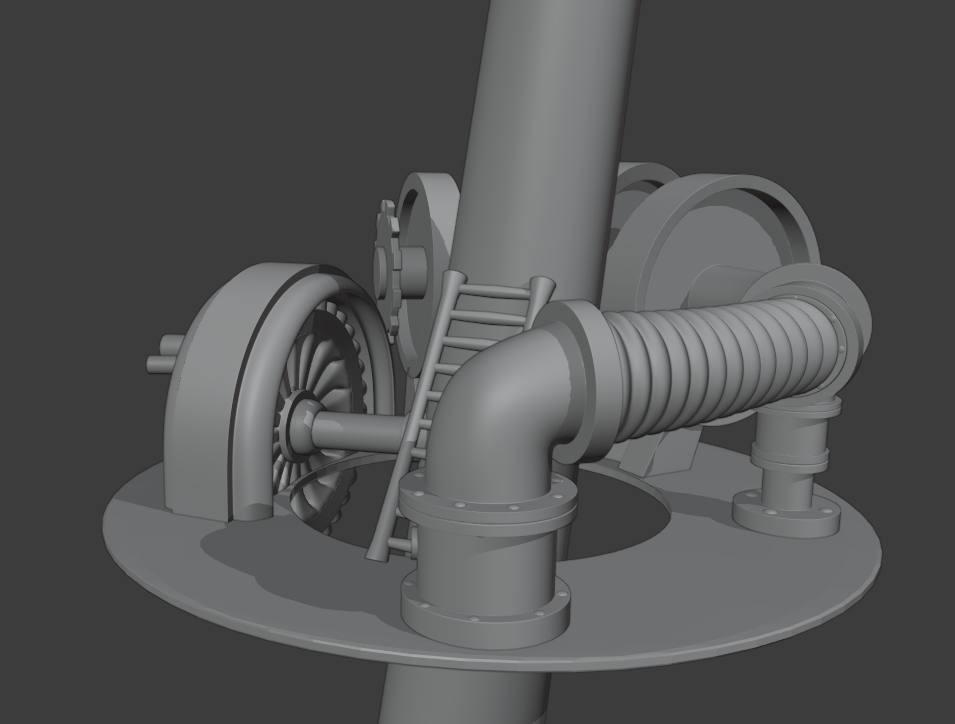Select the turbine fan blades
Screen dimensions: 955x724
click(x=325, y=370)
